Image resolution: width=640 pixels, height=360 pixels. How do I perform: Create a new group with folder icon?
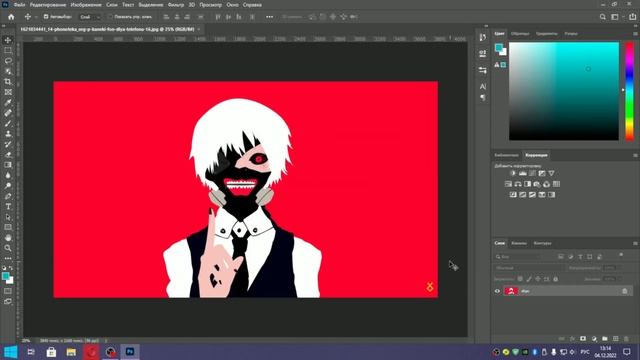pyautogui.click(x=605, y=339)
